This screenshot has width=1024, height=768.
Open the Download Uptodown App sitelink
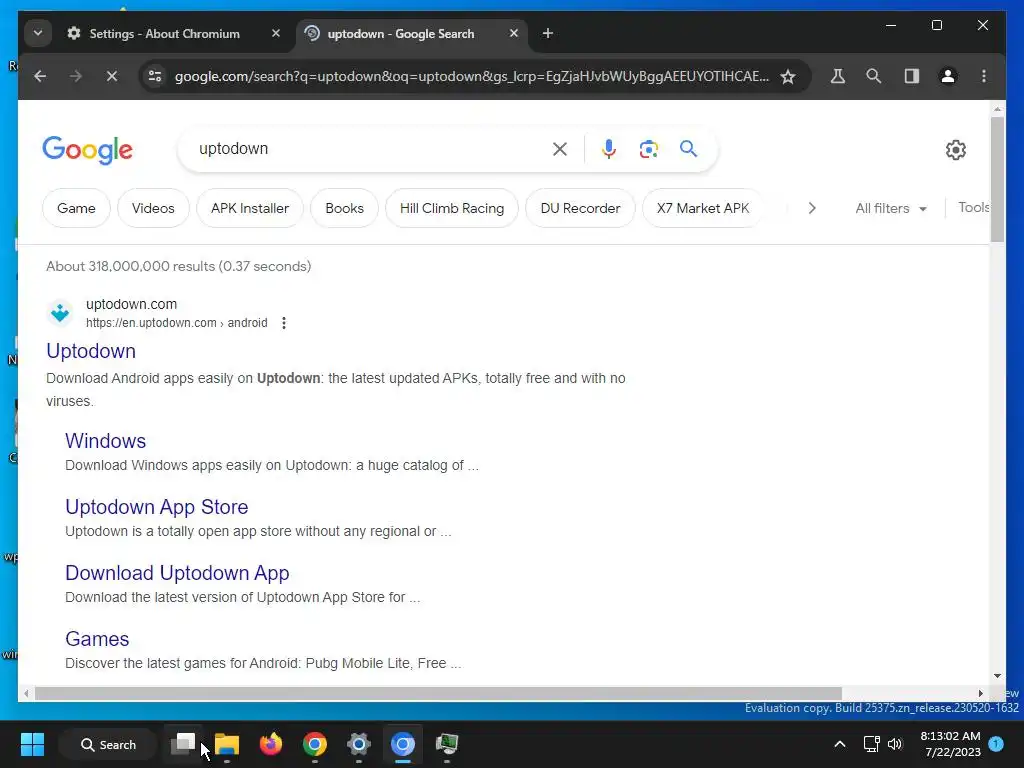pyautogui.click(x=177, y=573)
